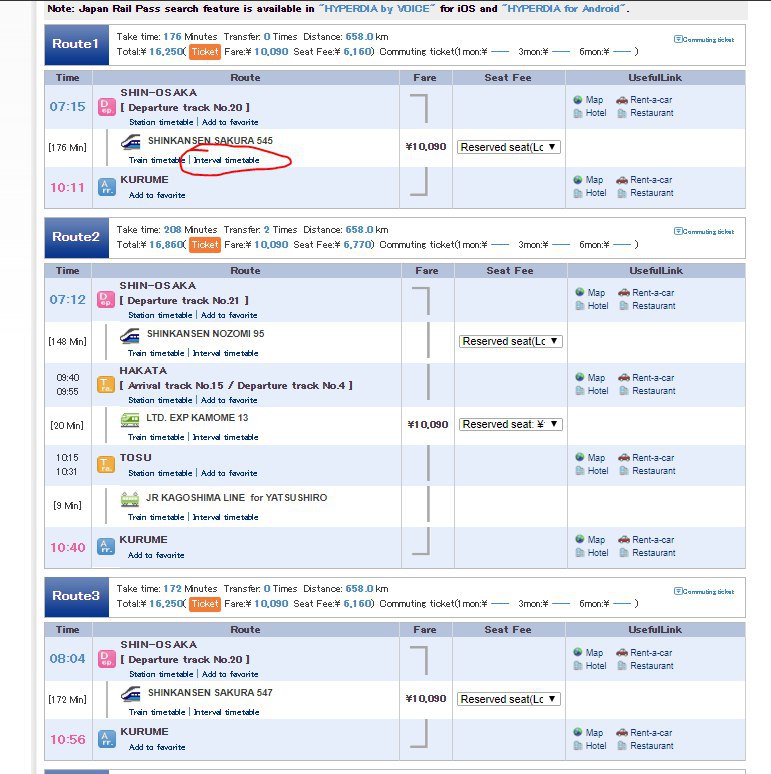Open Route3 Commuting ticket link
Screen dimensions: 771x774
pos(704,591)
